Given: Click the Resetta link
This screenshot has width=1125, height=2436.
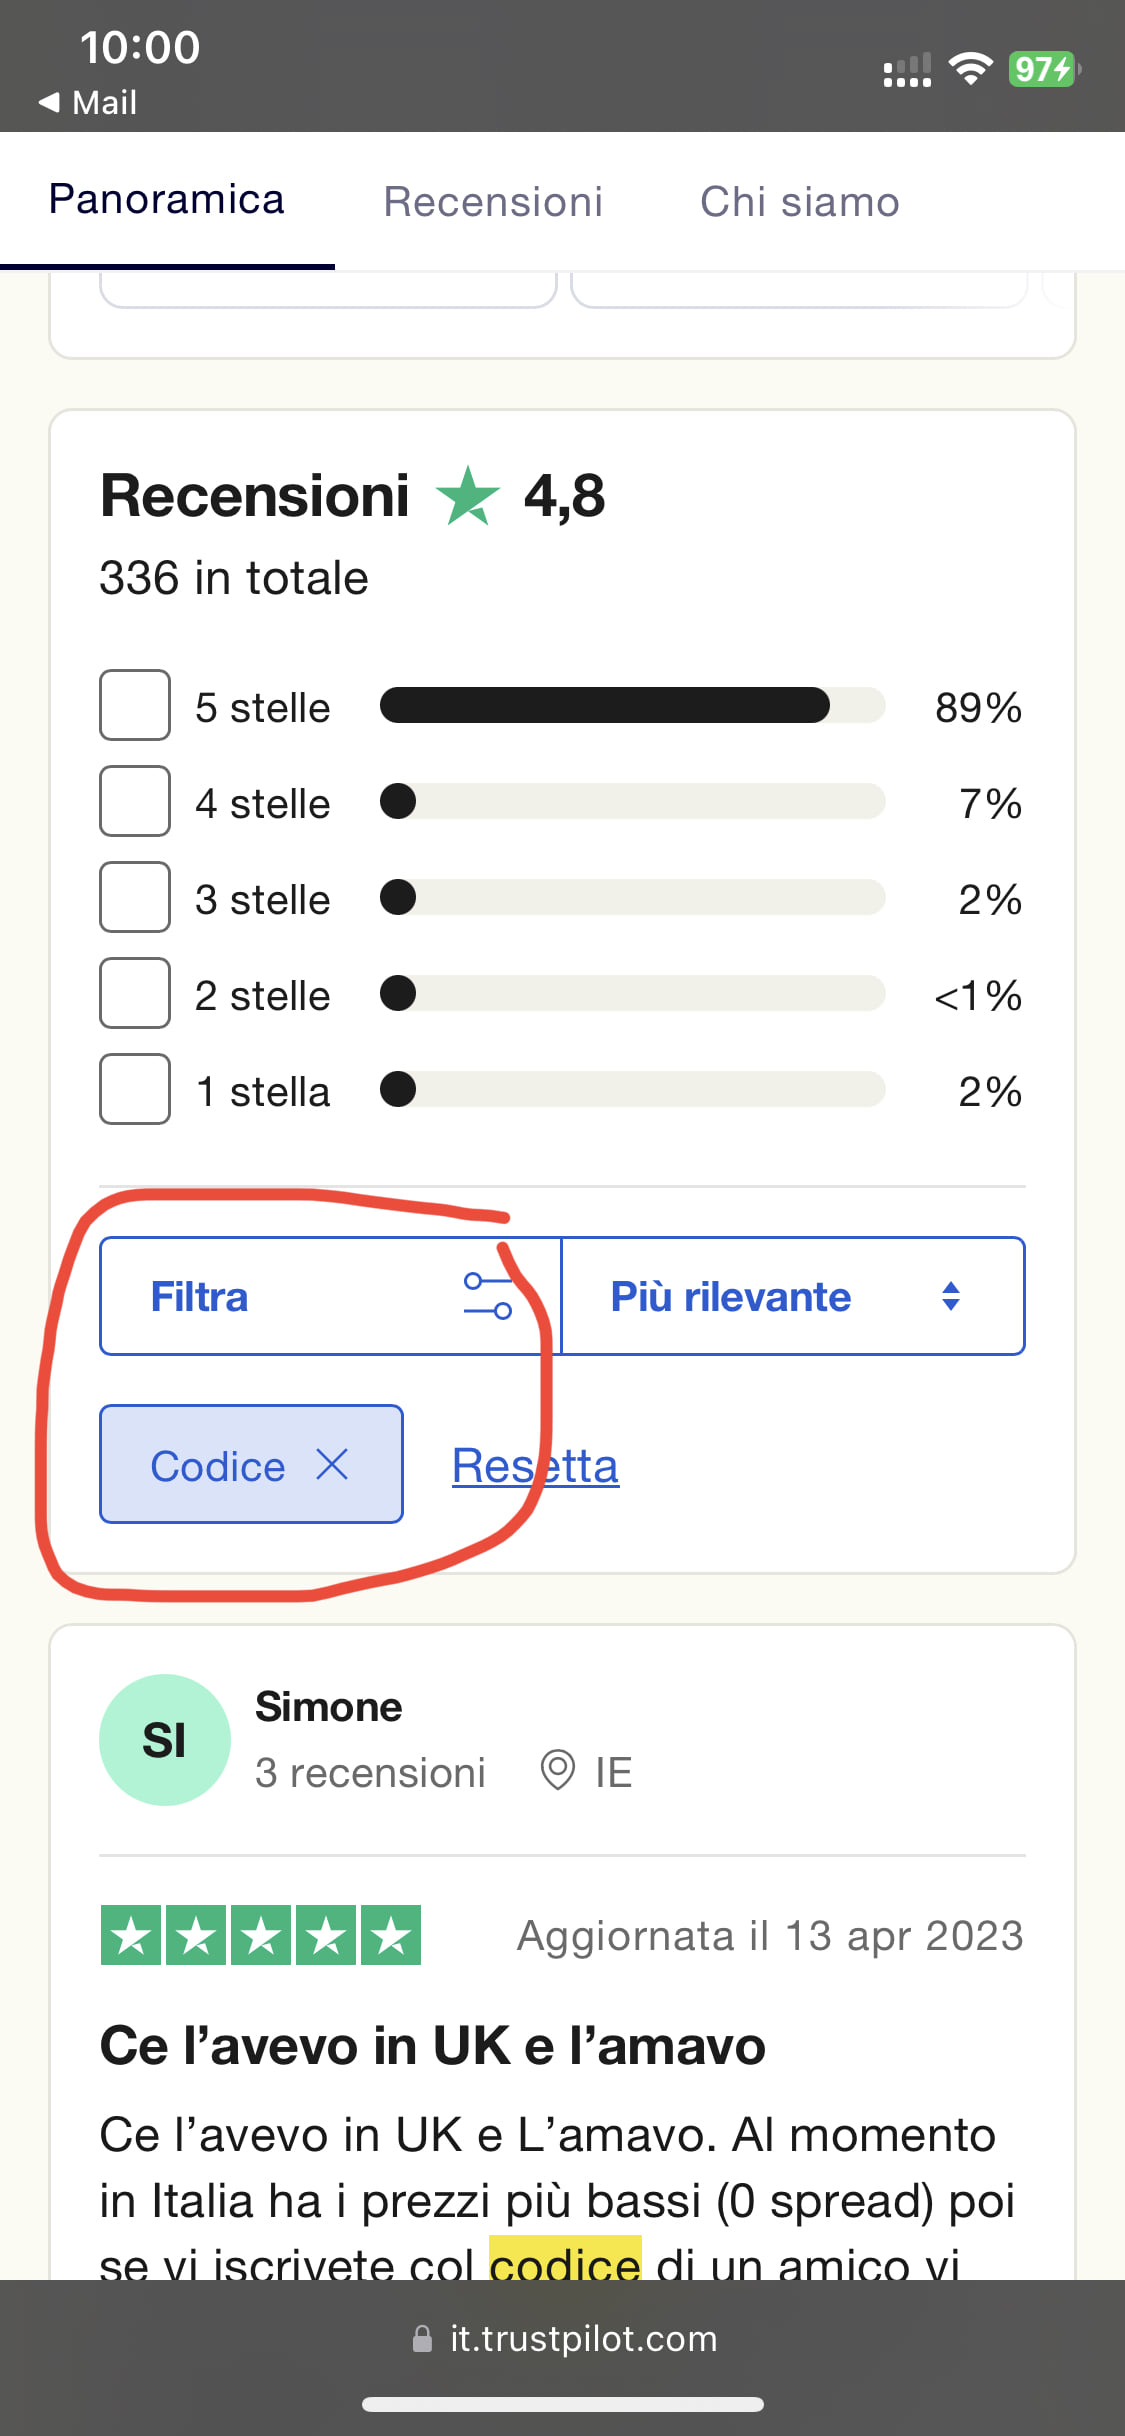Looking at the screenshot, I should (535, 1466).
